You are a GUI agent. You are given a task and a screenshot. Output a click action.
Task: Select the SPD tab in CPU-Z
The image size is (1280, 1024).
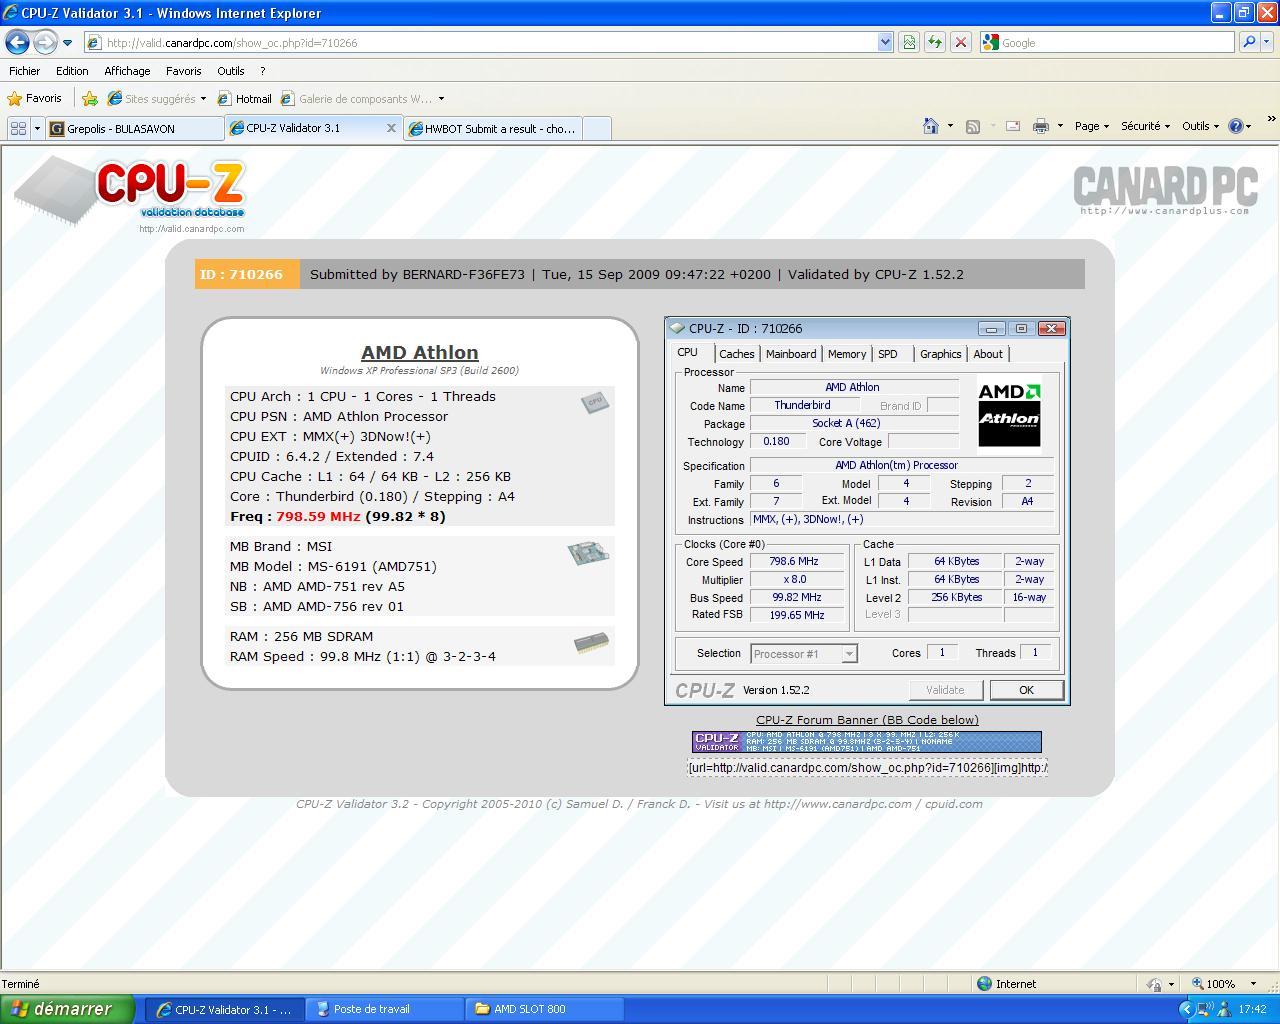click(x=888, y=354)
